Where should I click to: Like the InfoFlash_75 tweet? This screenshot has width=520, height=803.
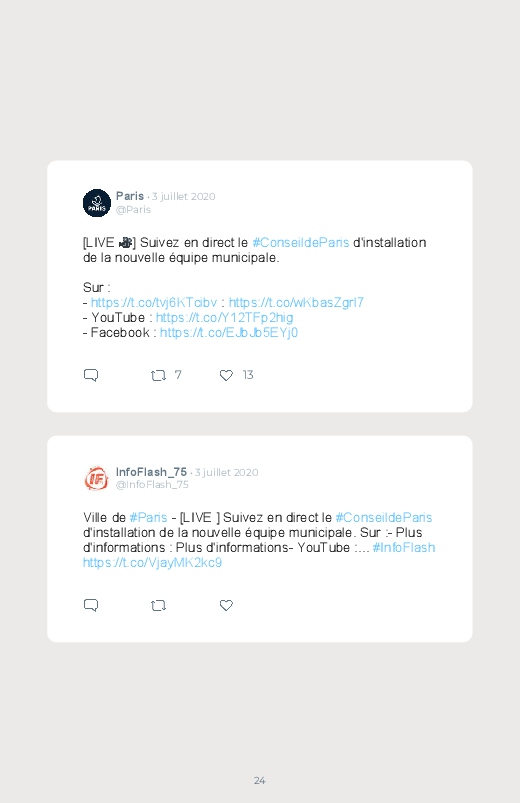tap(226, 605)
